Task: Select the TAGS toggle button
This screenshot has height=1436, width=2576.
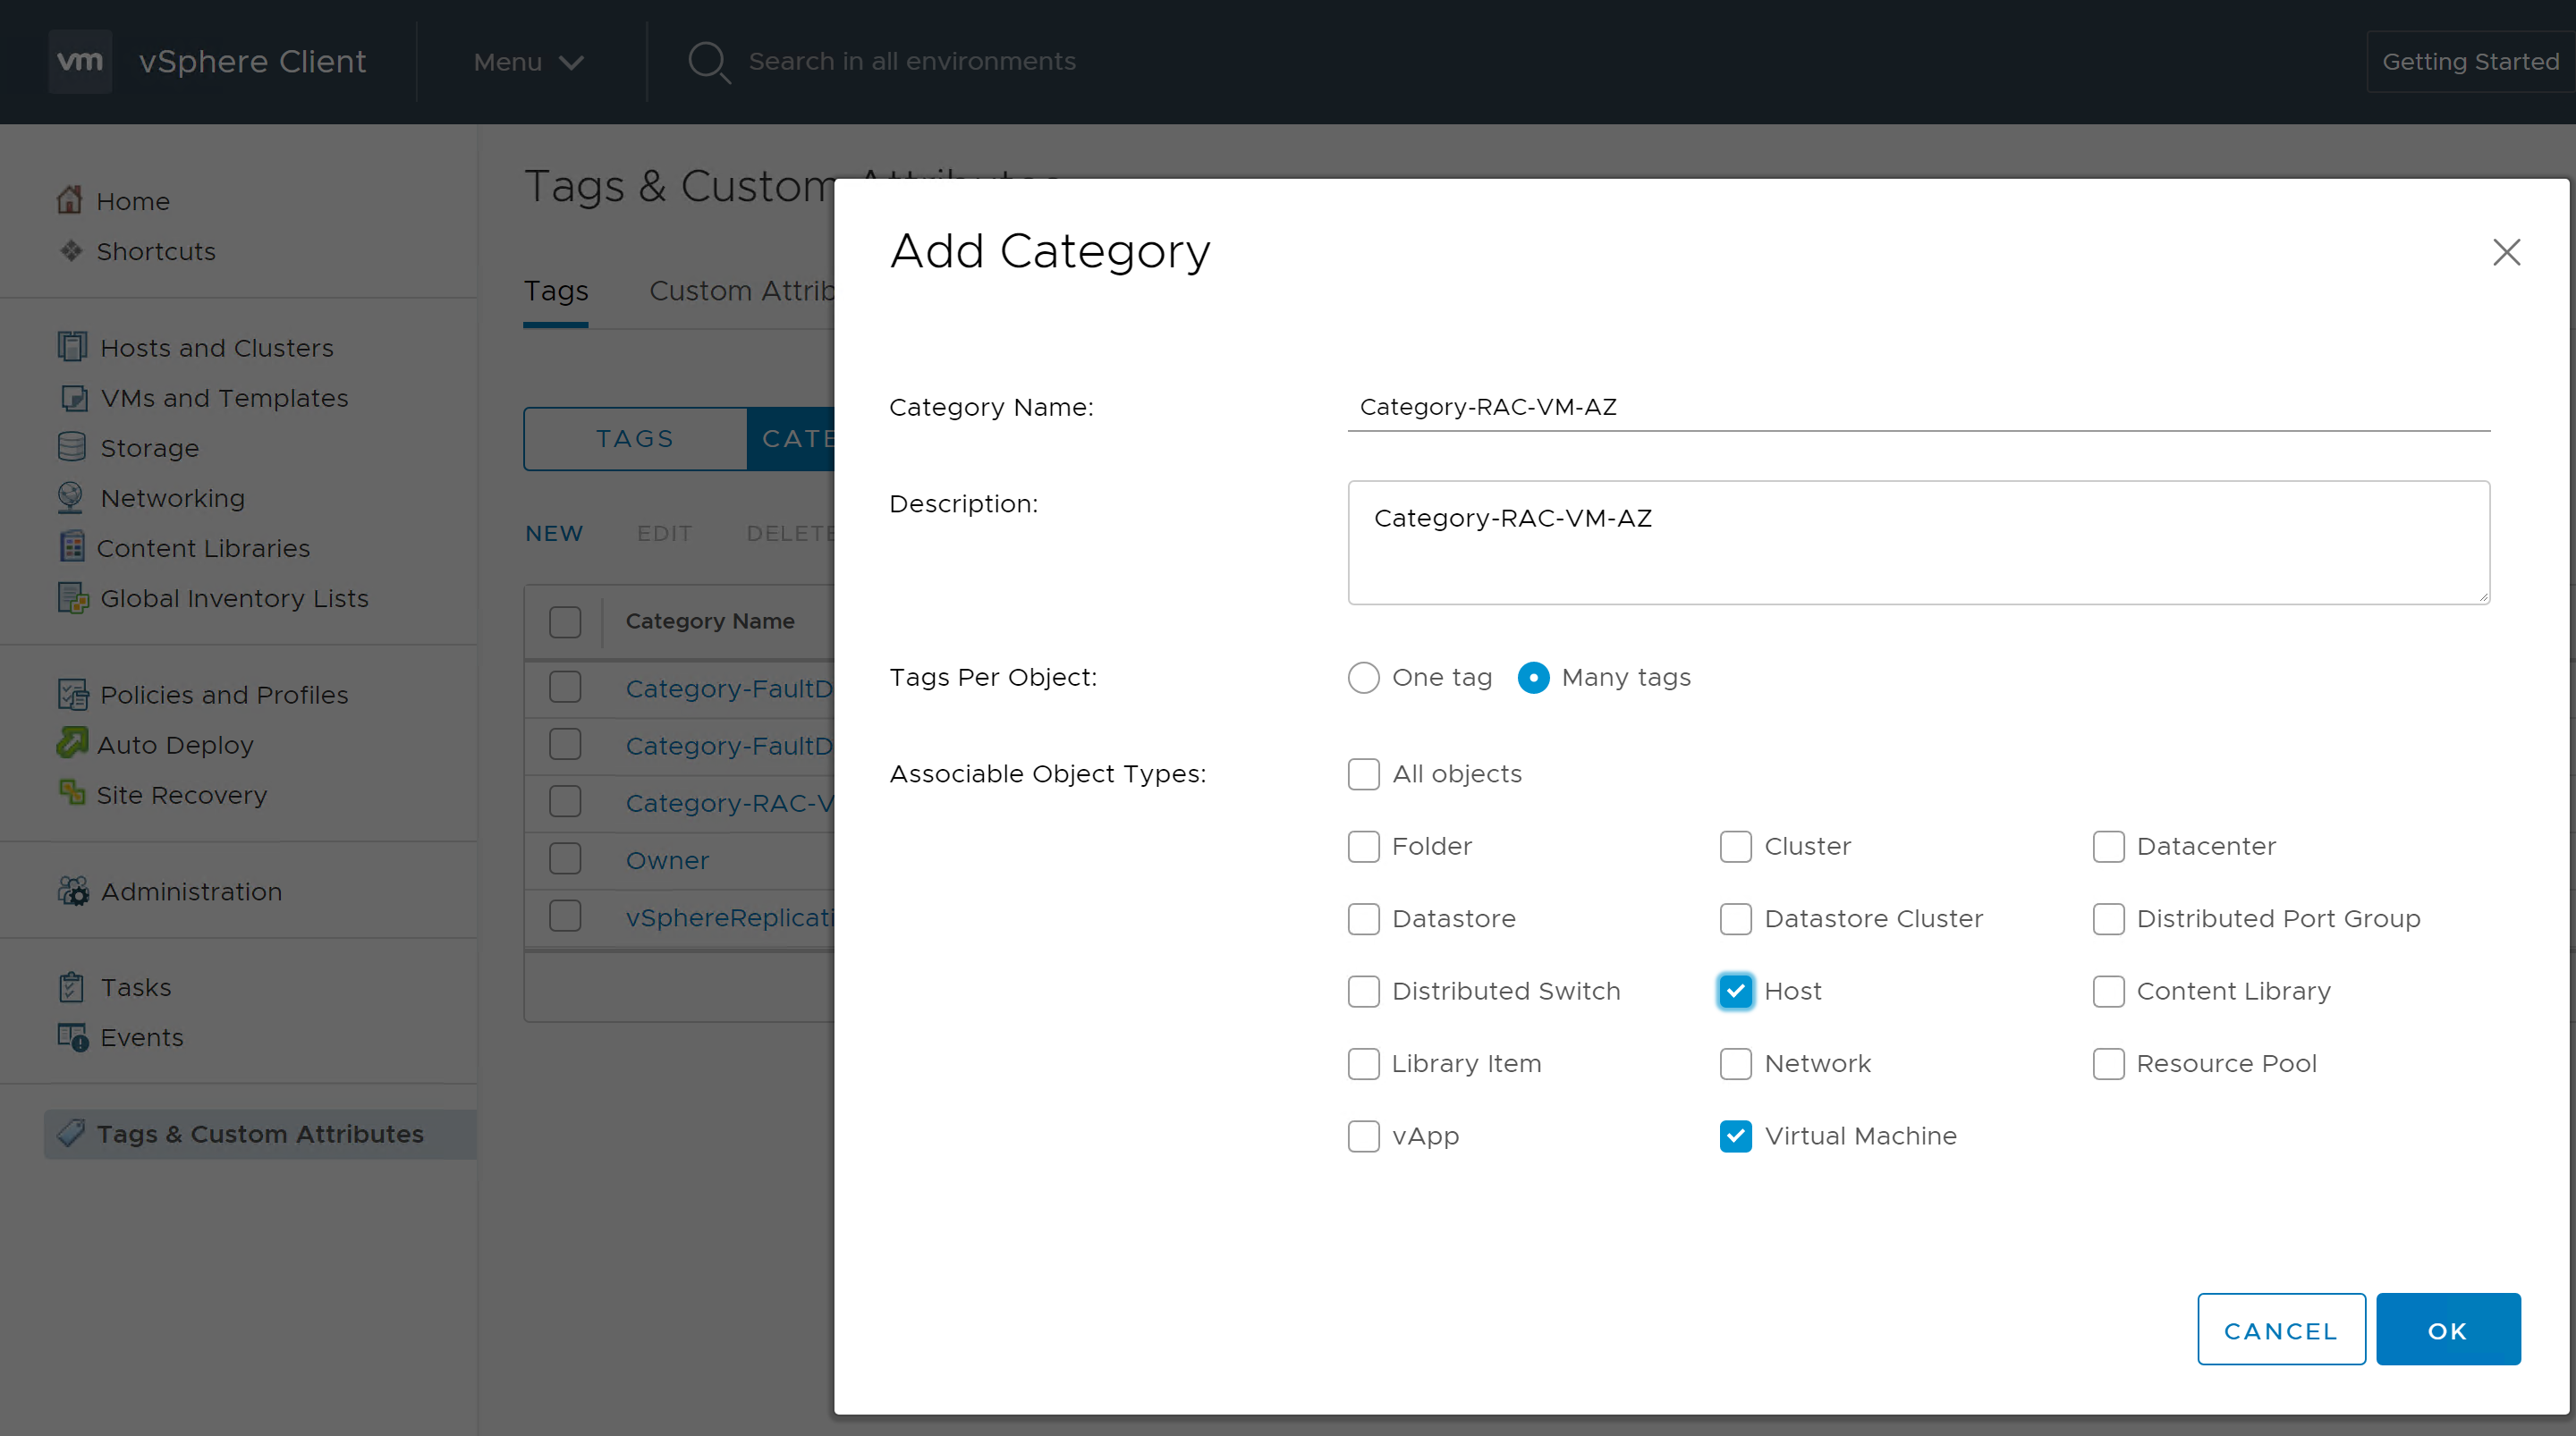Action: [x=635, y=439]
